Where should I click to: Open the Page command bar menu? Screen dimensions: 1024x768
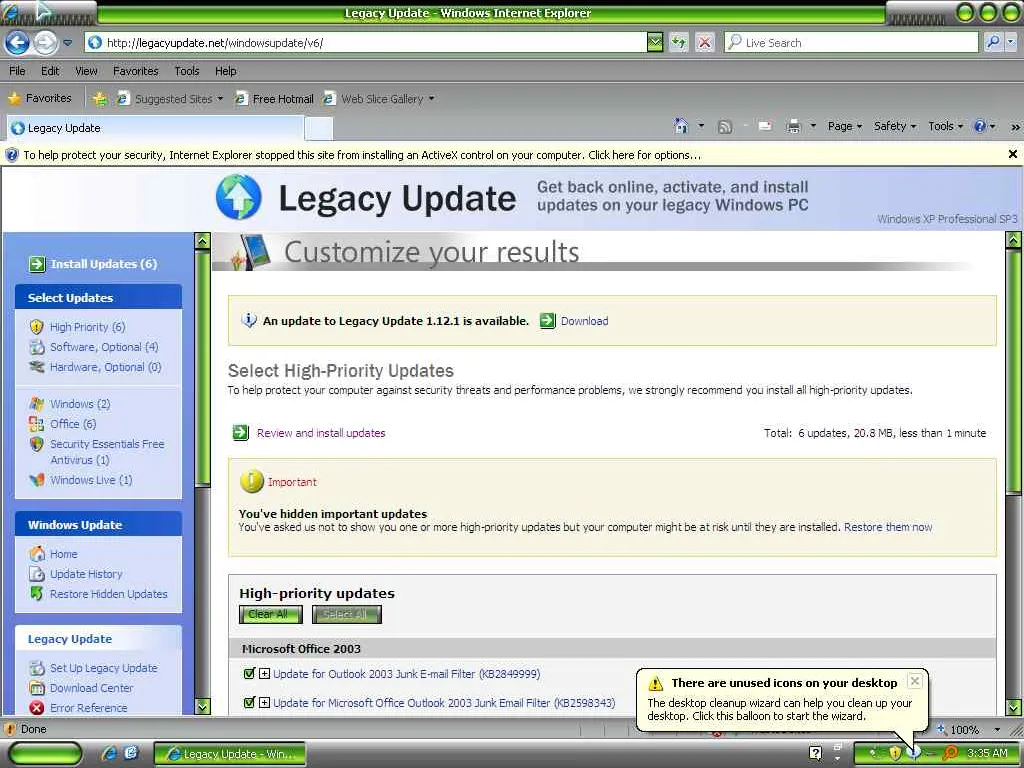tap(844, 126)
